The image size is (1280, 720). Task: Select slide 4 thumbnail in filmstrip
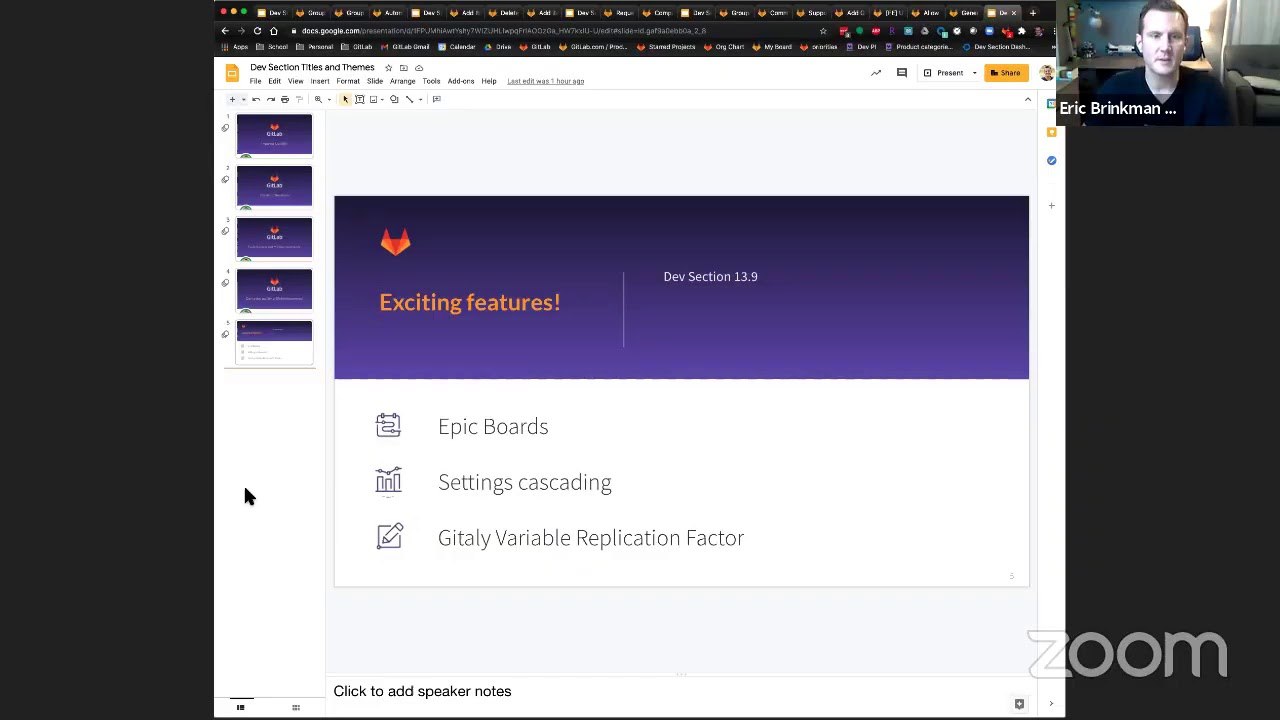point(274,290)
